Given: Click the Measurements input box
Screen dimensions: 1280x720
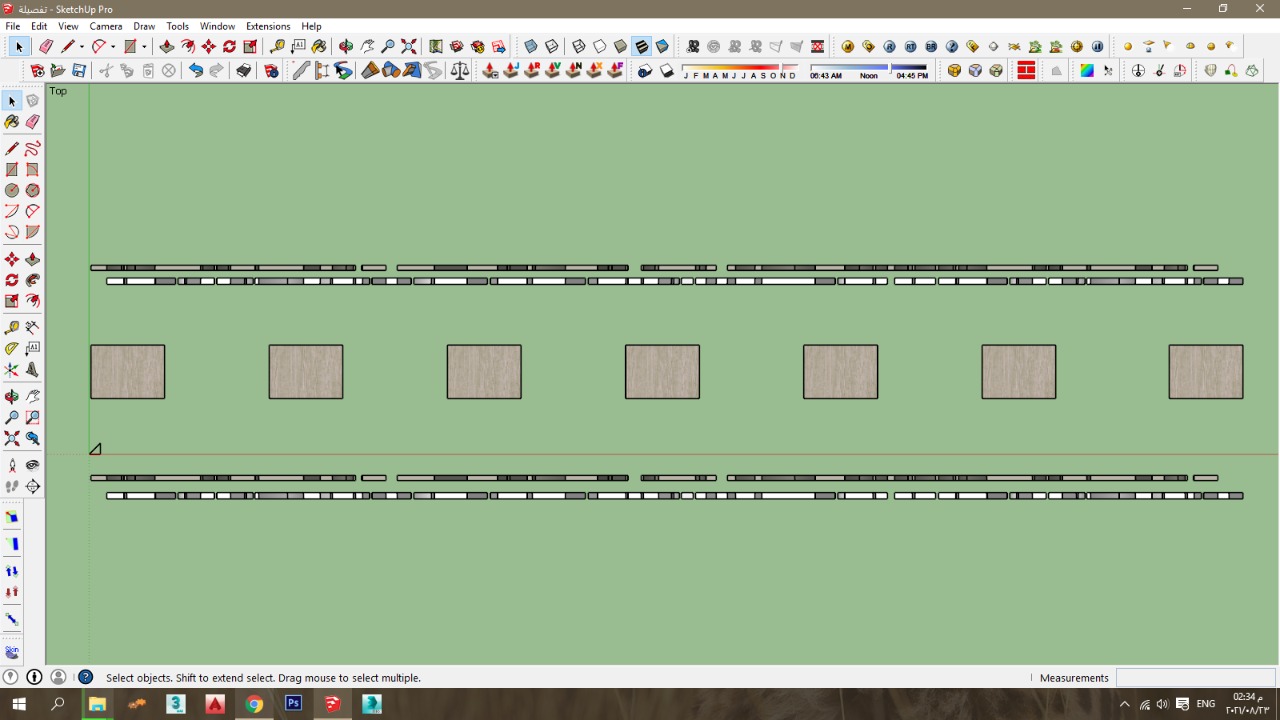Looking at the screenshot, I should [1195, 678].
